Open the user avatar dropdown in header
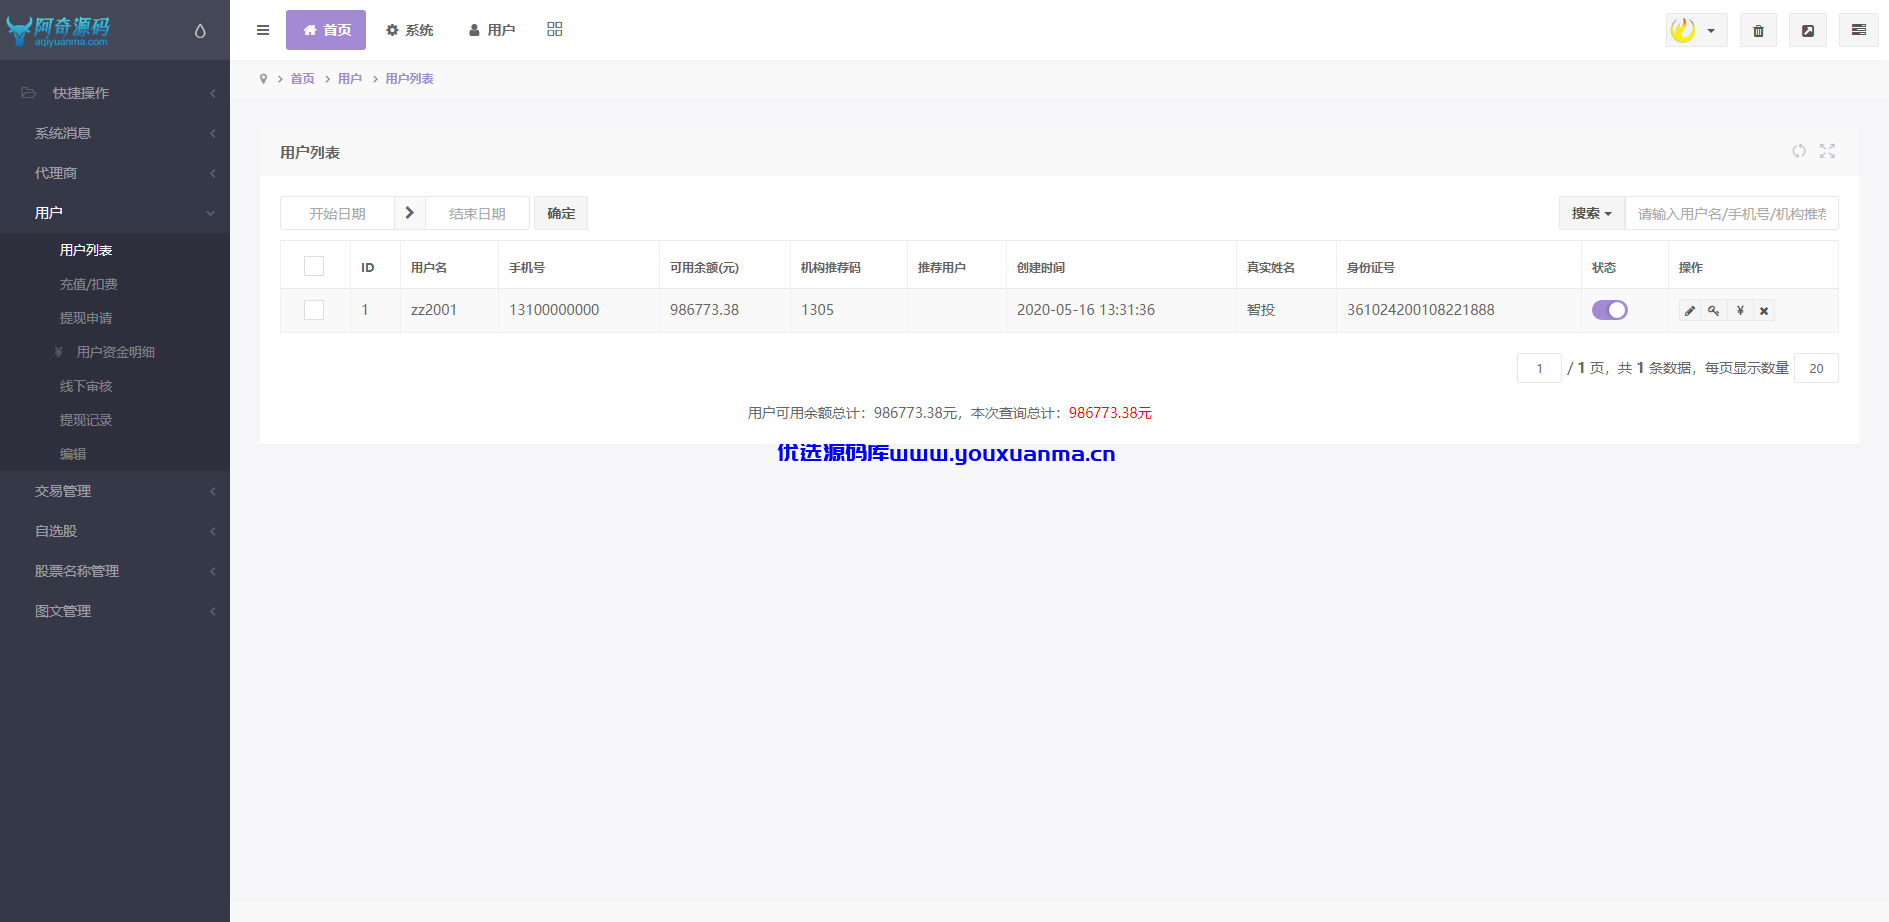 pyautogui.click(x=1696, y=30)
